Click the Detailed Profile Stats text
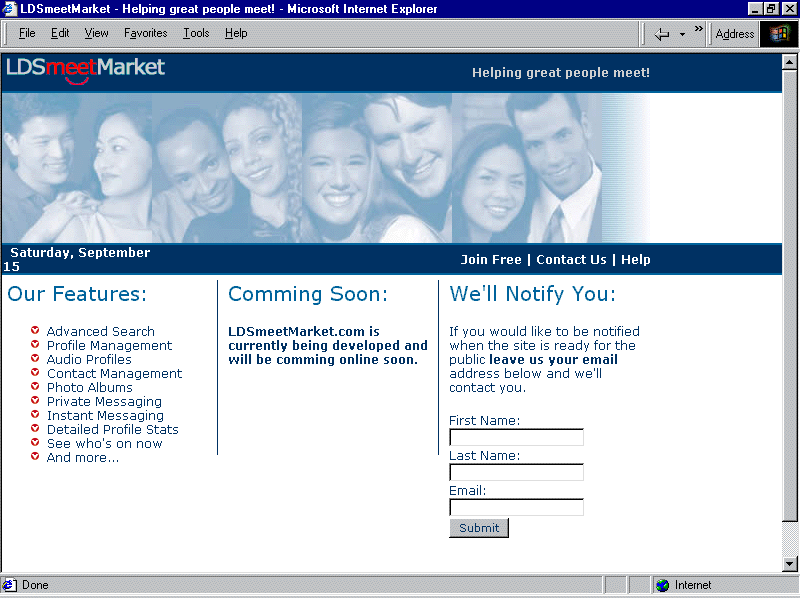 113,430
